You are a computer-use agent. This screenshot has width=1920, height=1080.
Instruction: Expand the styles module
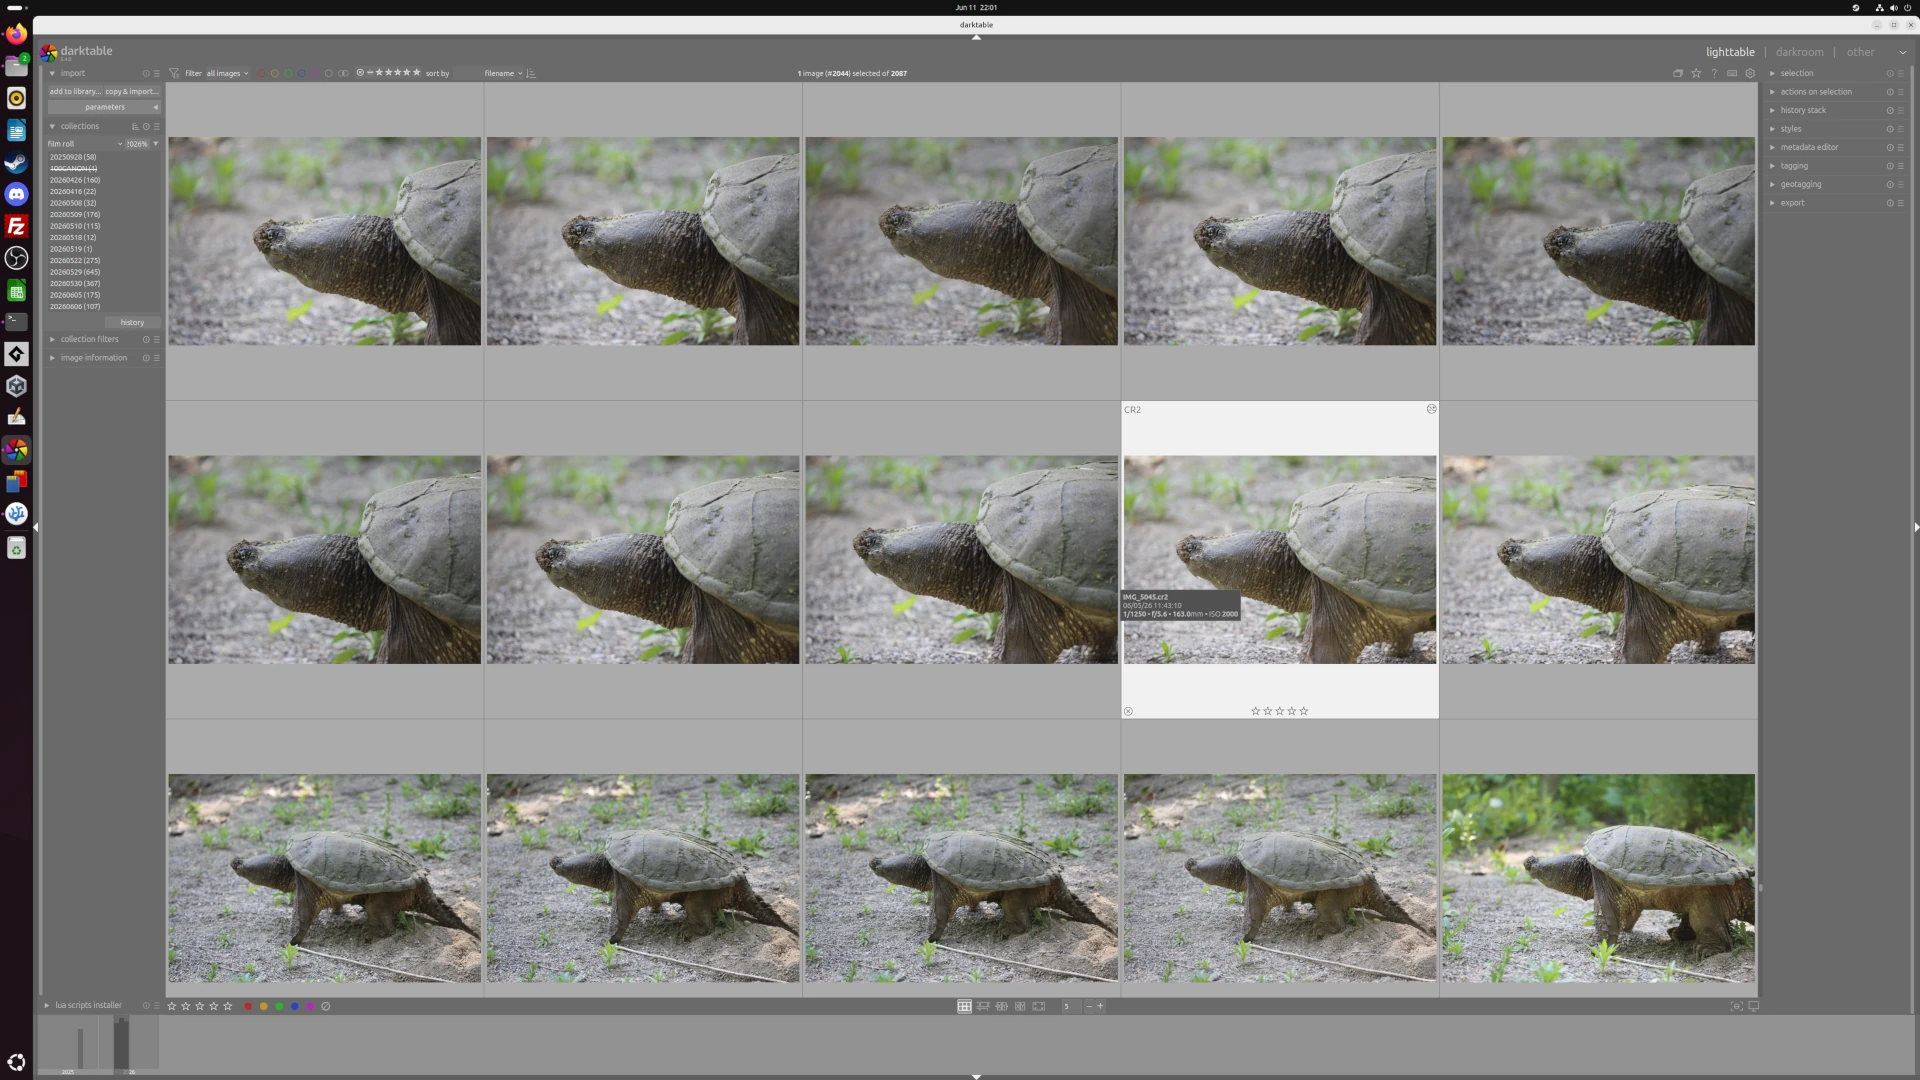pyautogui.click(x=1772, y=129)
